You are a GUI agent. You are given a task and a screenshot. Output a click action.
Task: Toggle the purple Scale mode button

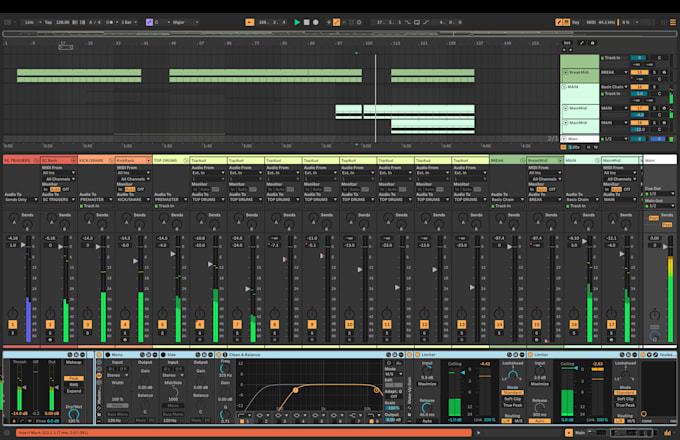click(x=149, y=22)
